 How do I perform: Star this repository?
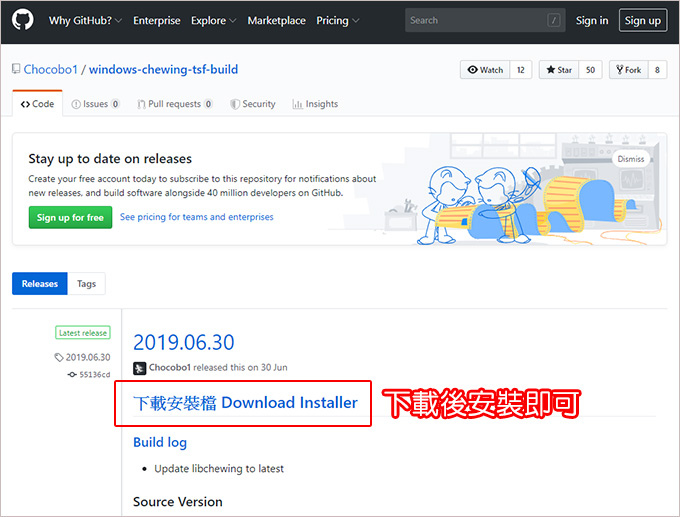tap(559, 70)
